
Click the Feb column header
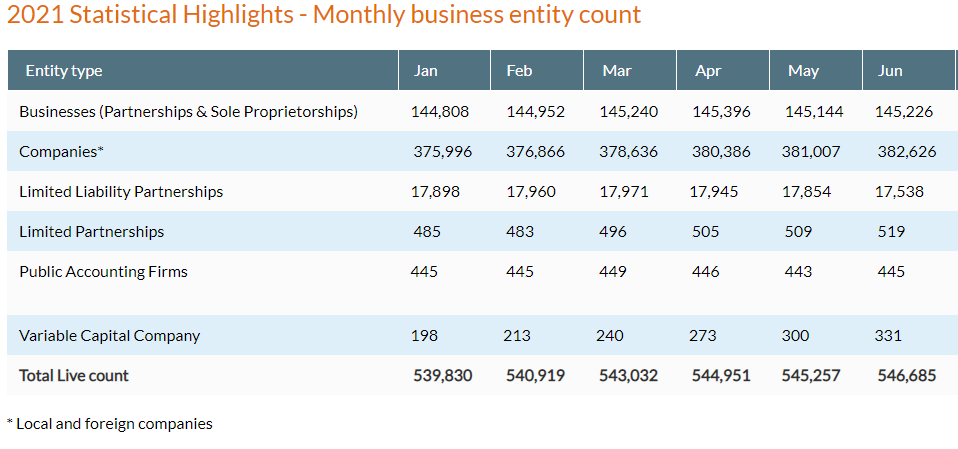pos(519,71)
